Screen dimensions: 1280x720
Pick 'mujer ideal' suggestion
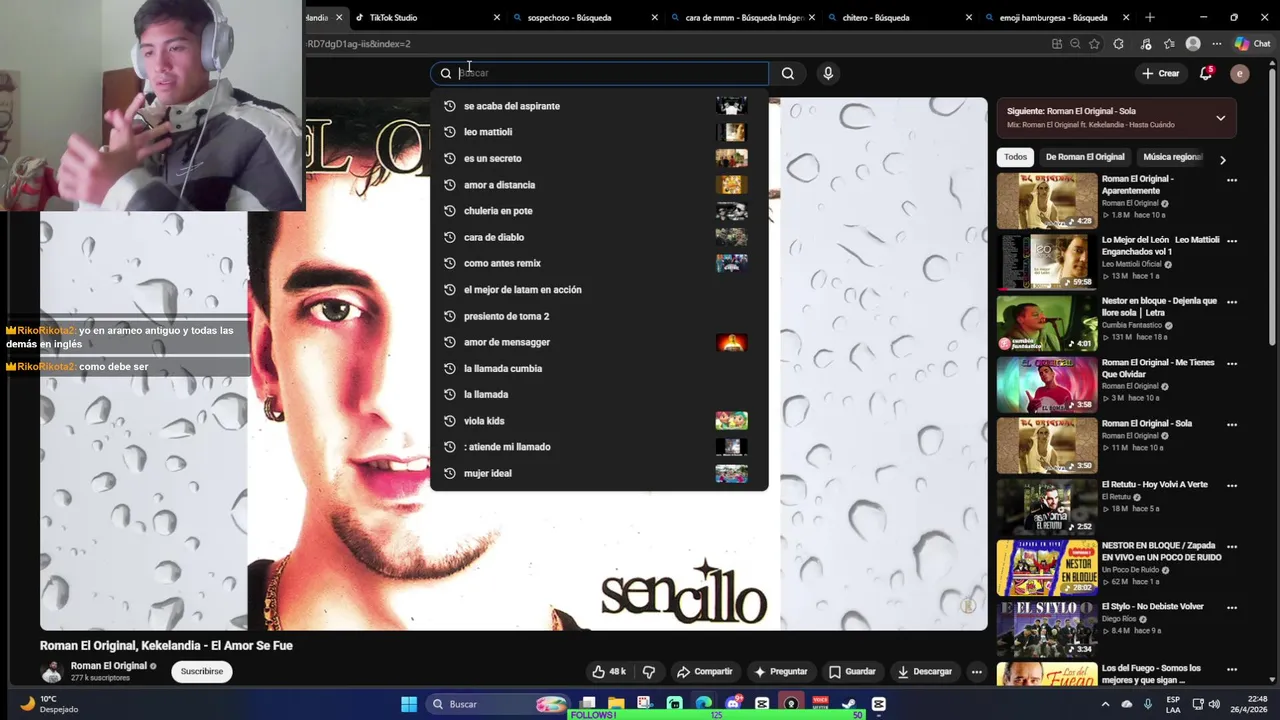(x=599, y=473)
